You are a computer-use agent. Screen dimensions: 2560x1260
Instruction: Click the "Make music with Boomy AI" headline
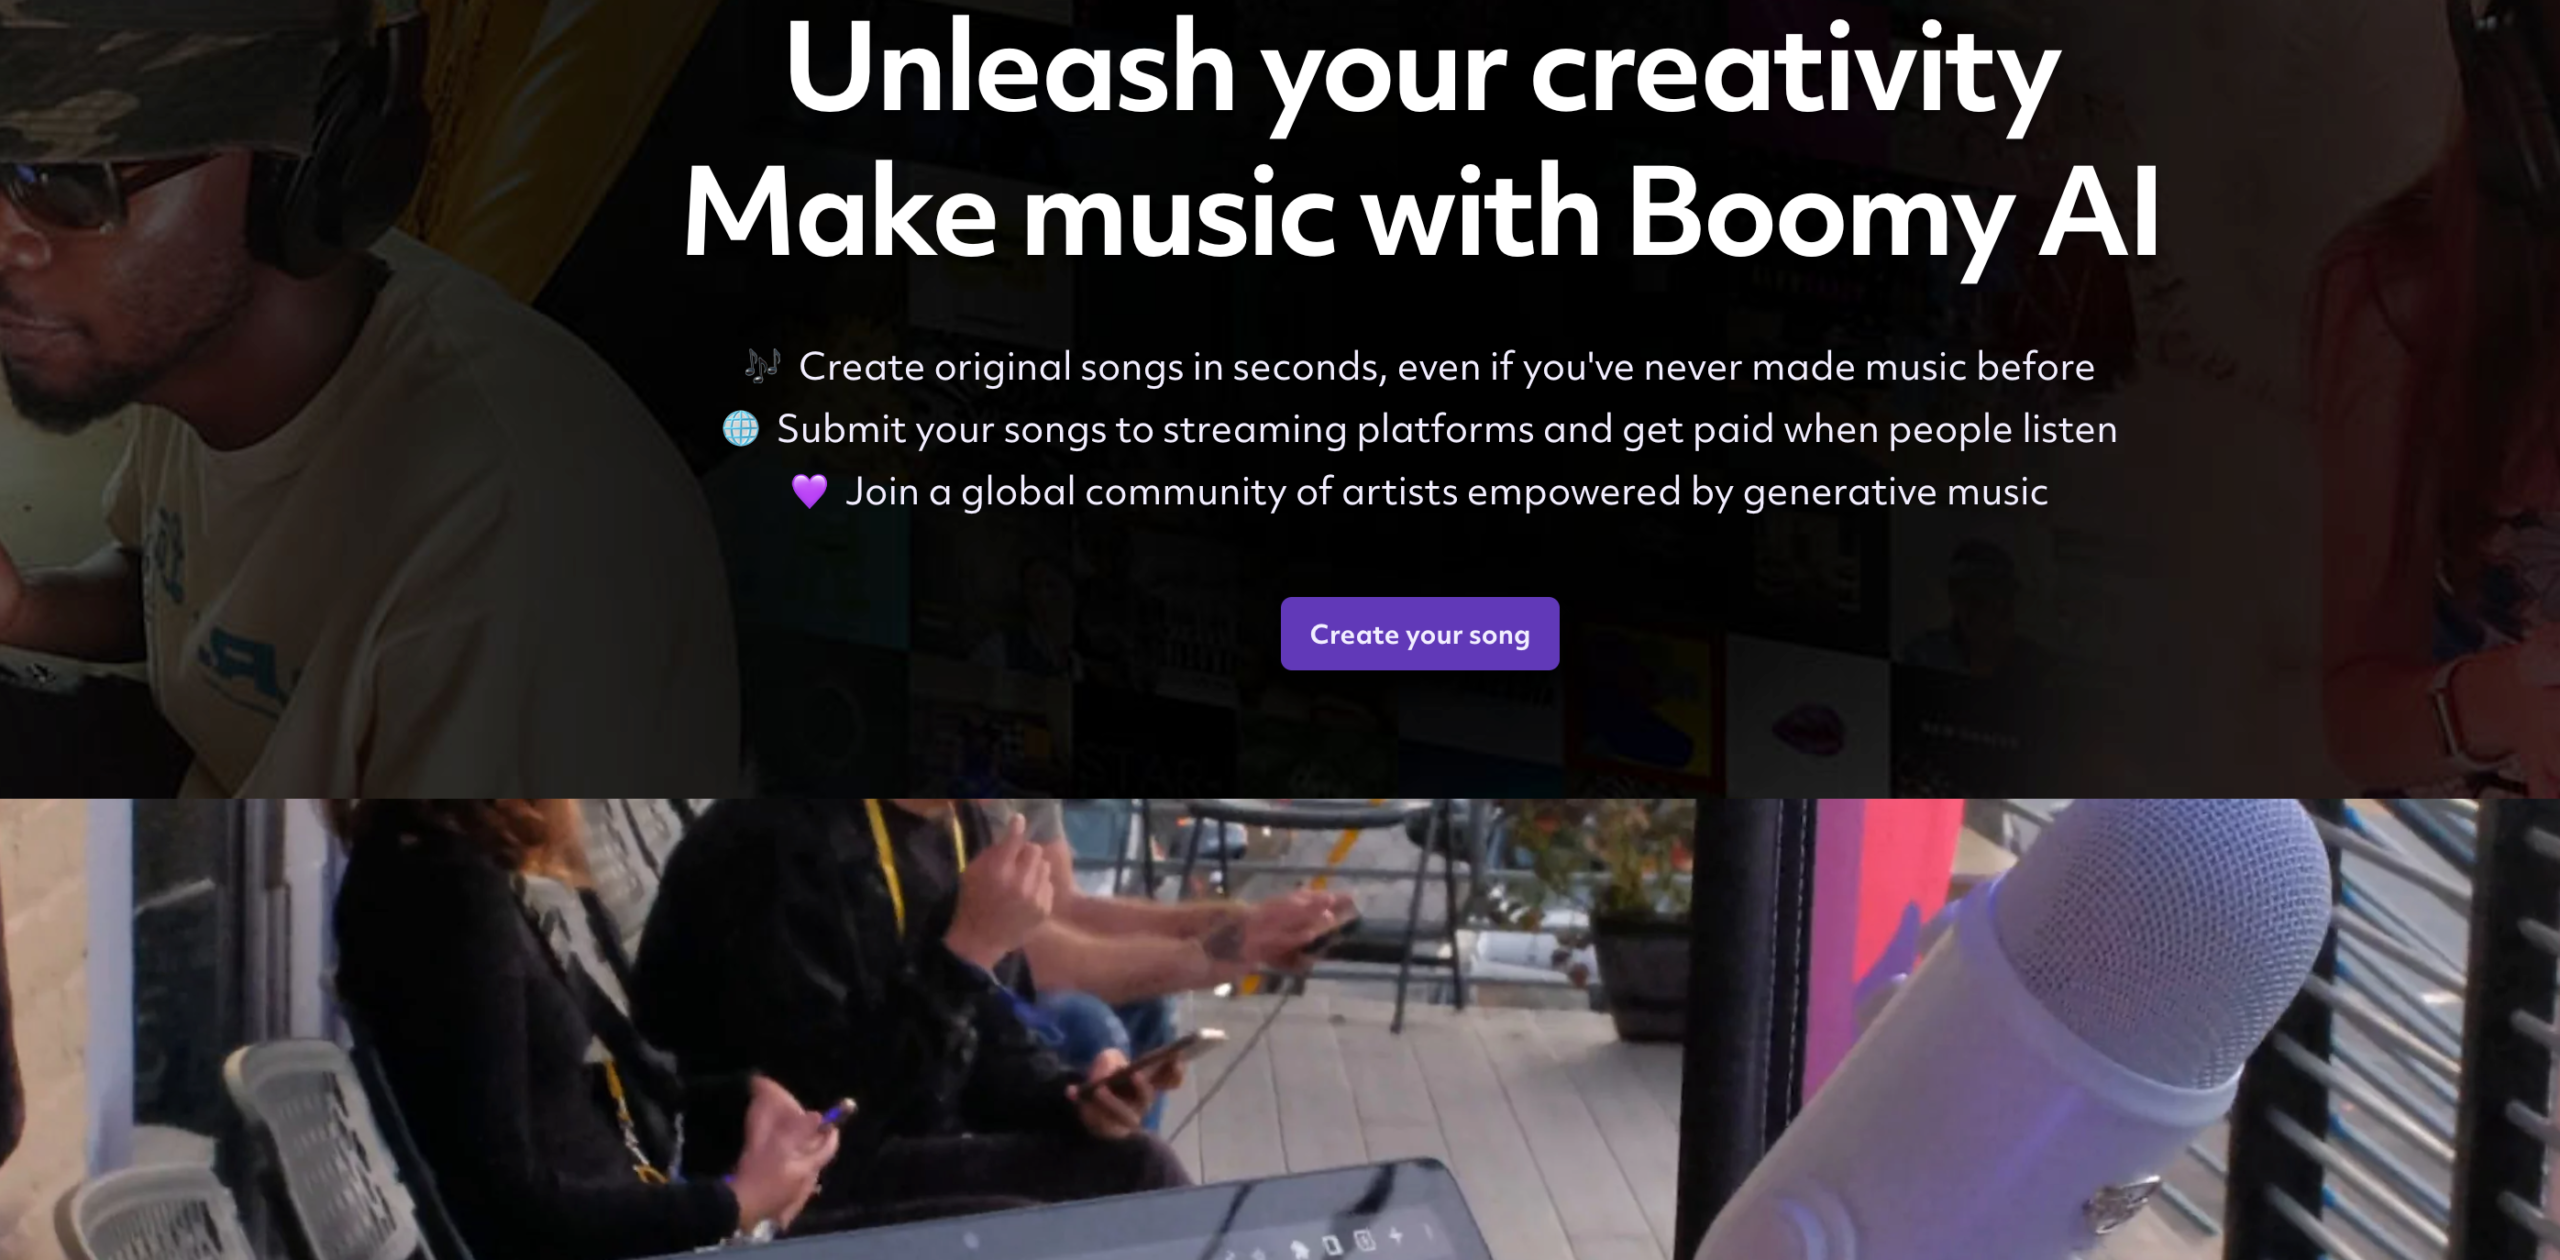tap(1421, 214)
